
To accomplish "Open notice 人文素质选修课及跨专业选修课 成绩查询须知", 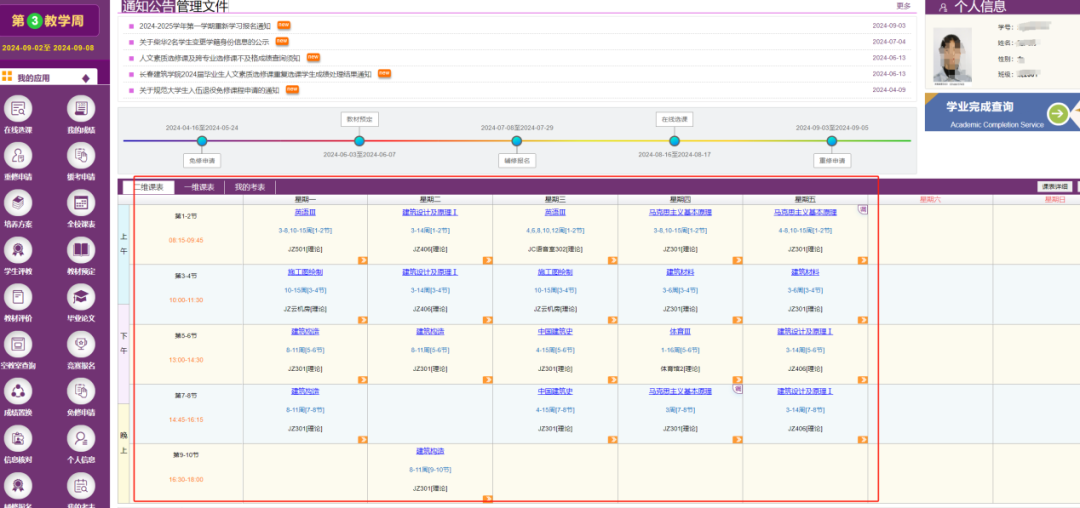I will (220, 58).
